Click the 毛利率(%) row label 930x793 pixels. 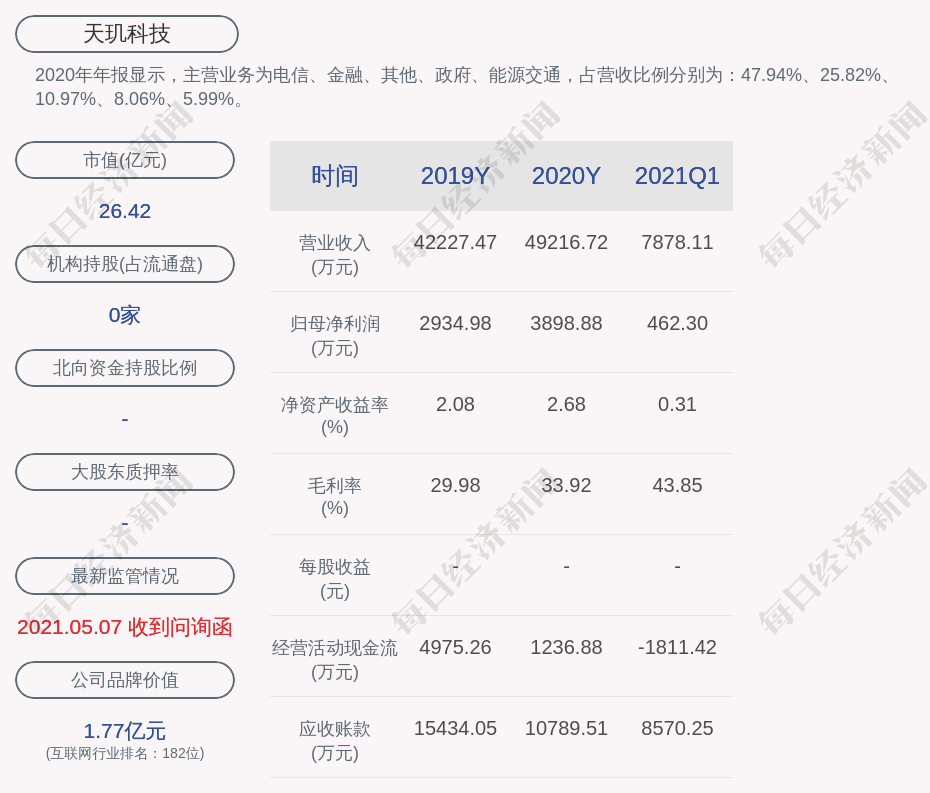335,497
